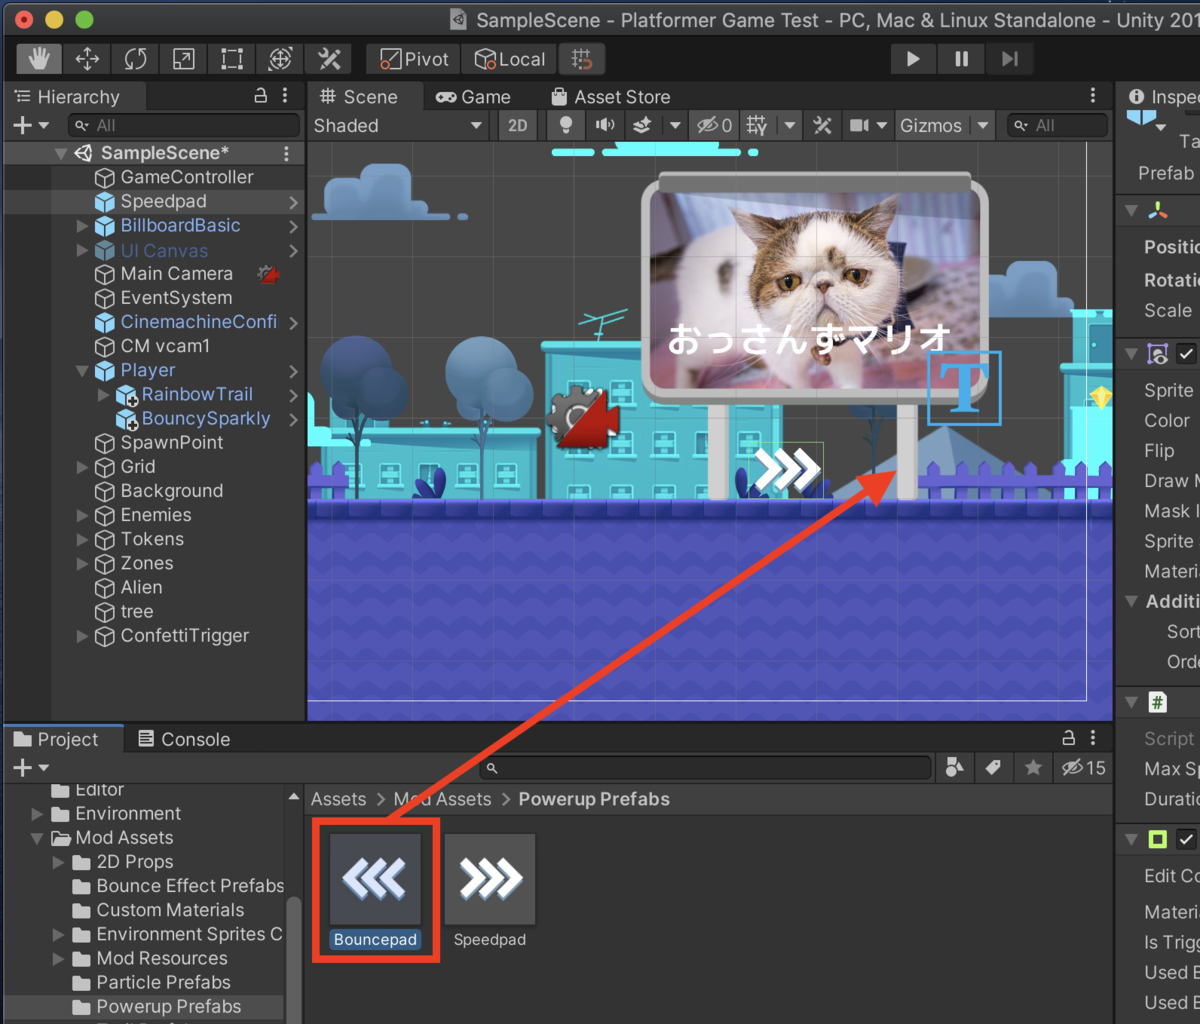Click the Project search field
Viewport: 1200px width, 1024px height.
[706, 768]
